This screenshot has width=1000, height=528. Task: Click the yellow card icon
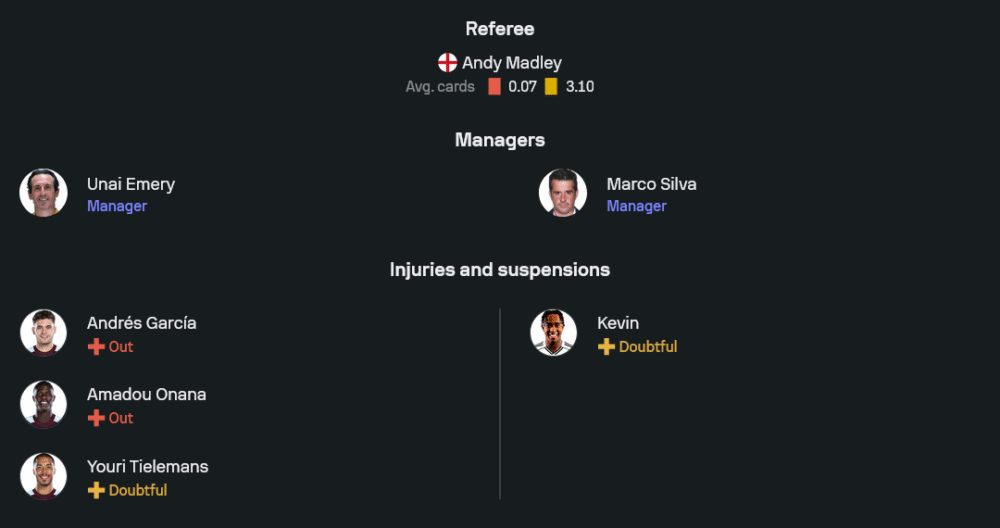pyautogui.click(x=551, y=87)
